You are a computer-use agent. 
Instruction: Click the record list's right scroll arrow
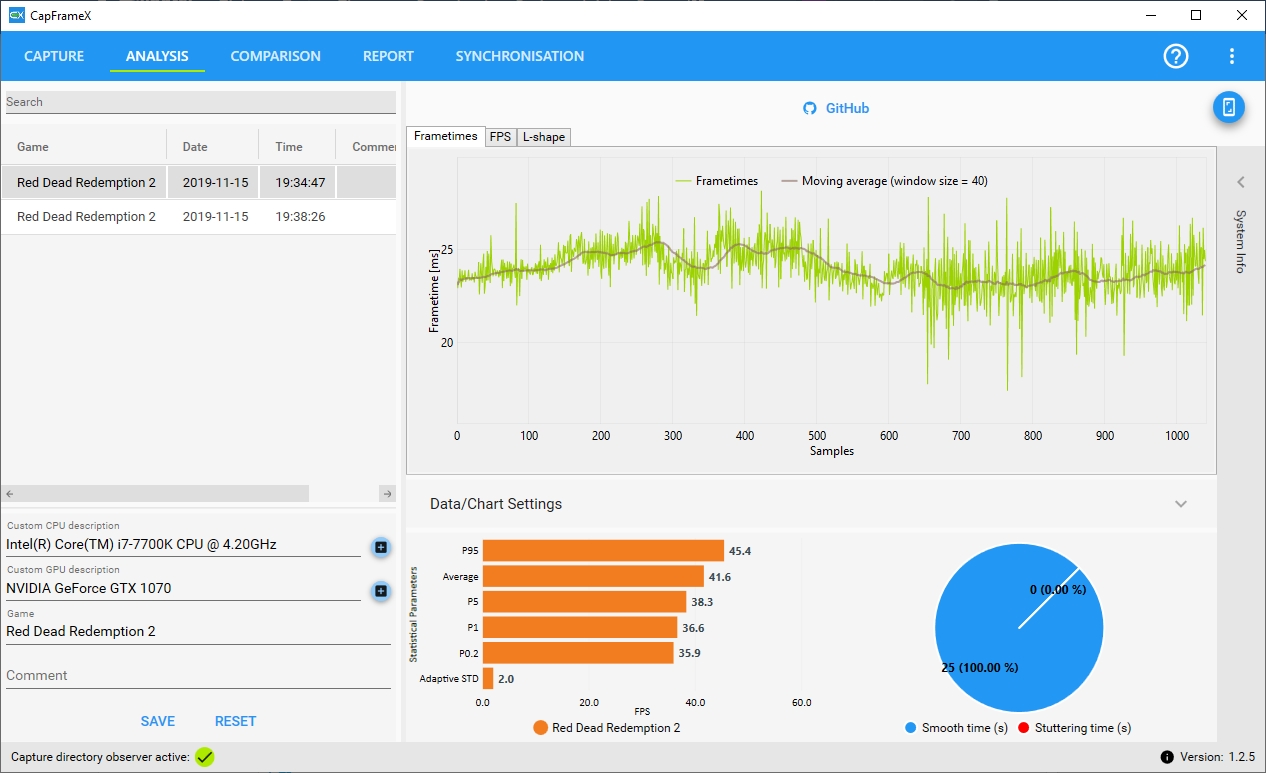coord(388,494)
